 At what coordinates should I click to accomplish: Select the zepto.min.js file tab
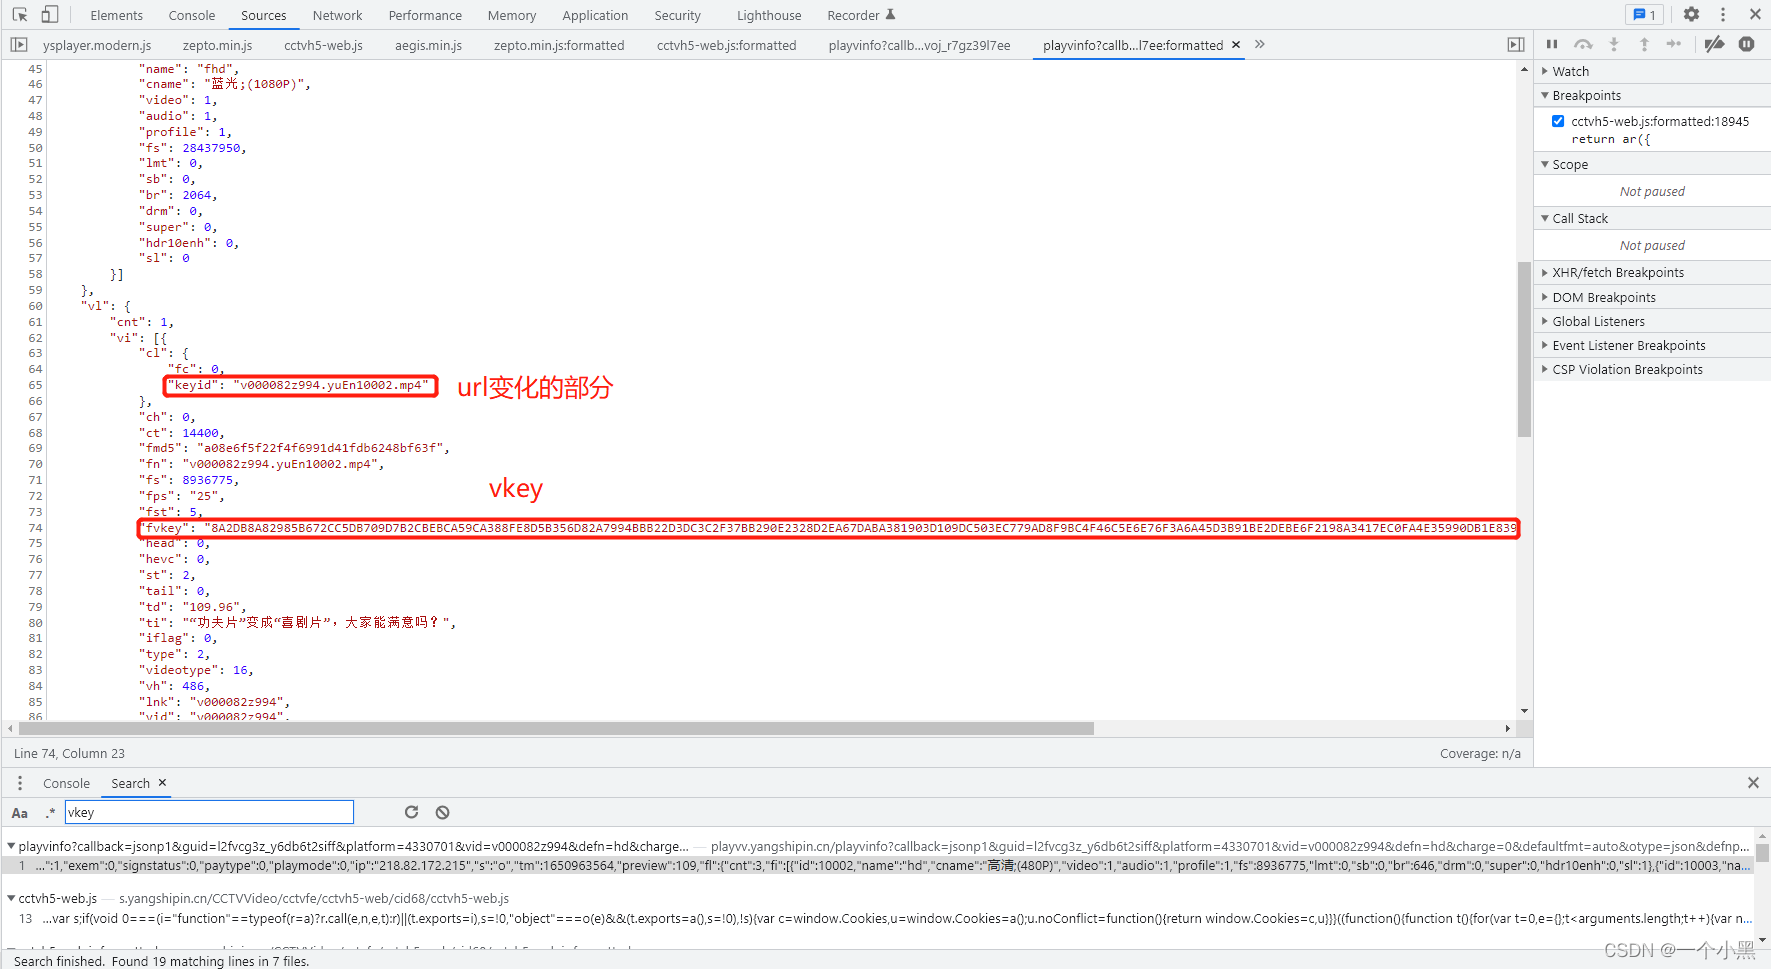click(217, 45)
